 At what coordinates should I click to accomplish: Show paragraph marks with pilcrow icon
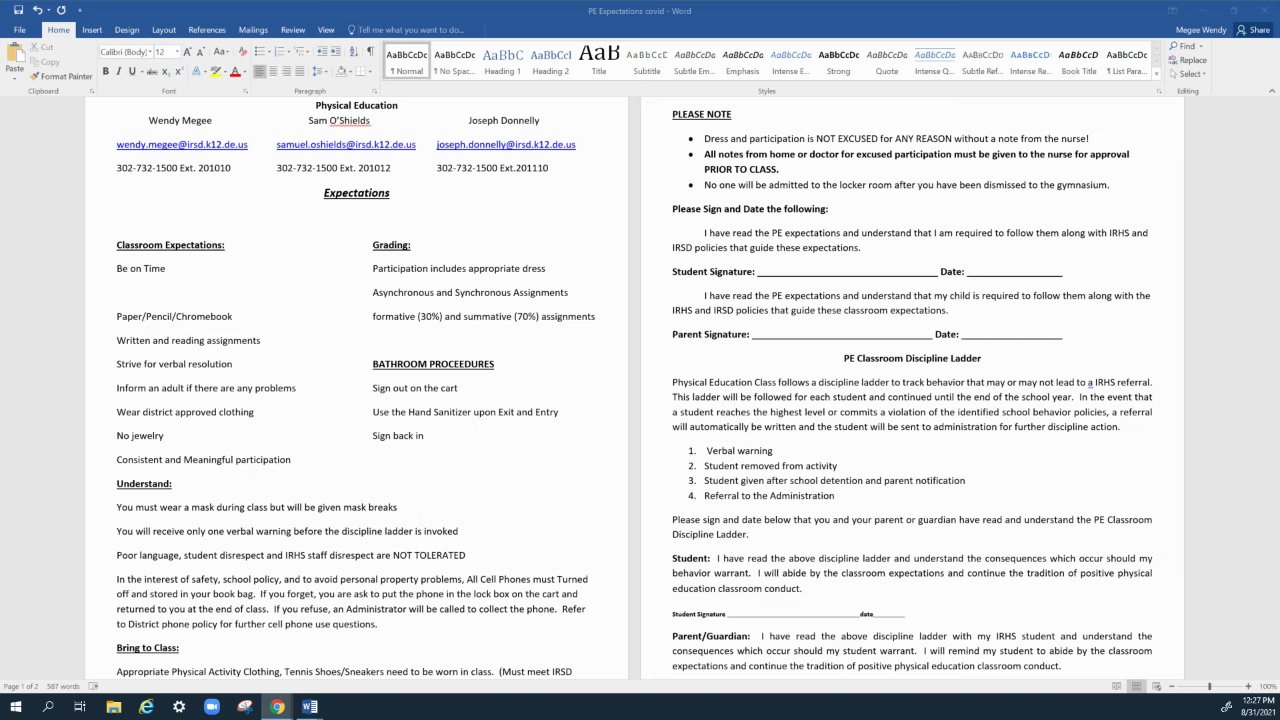tap(370, 51)
